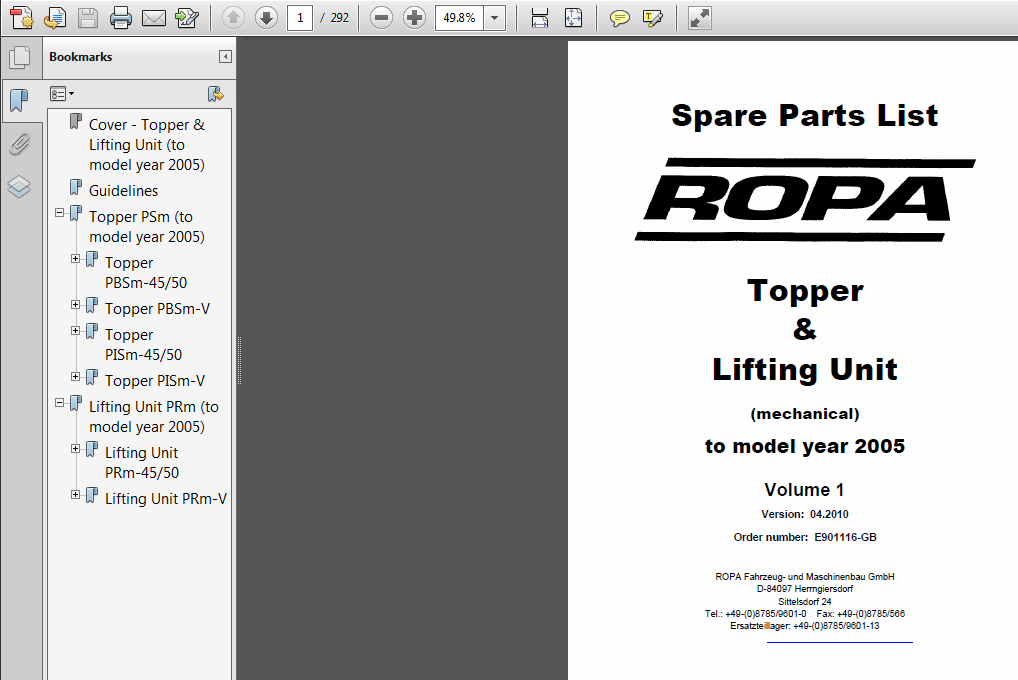The image size is (1018, 680).
Task: Collapse the Bookmarks pane arrow
Action: click(225, 57)
